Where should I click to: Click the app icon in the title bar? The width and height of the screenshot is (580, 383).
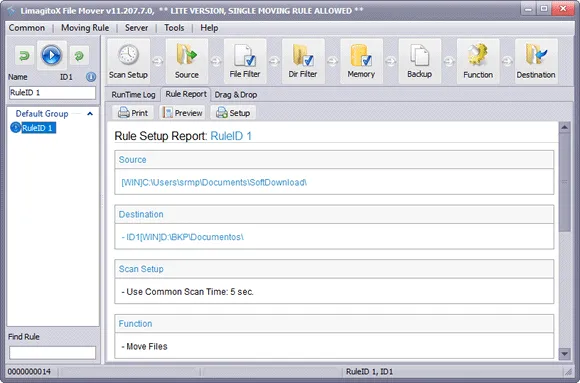pos(11,11)
